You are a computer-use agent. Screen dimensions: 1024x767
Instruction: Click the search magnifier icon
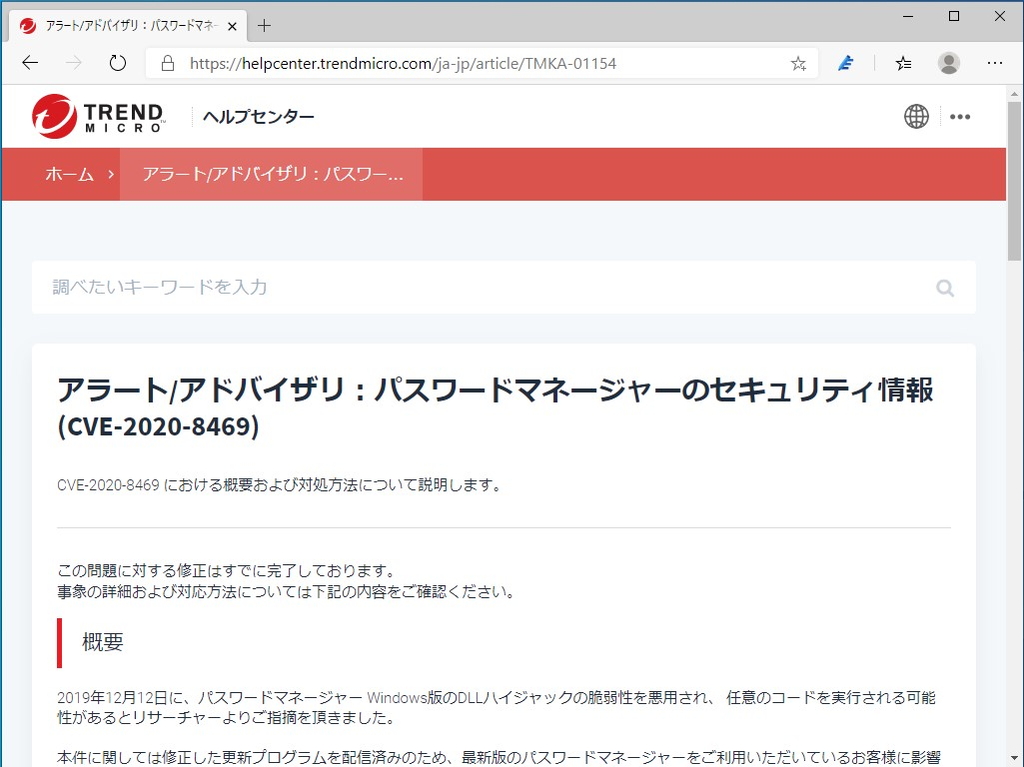[x=944, y=288]
